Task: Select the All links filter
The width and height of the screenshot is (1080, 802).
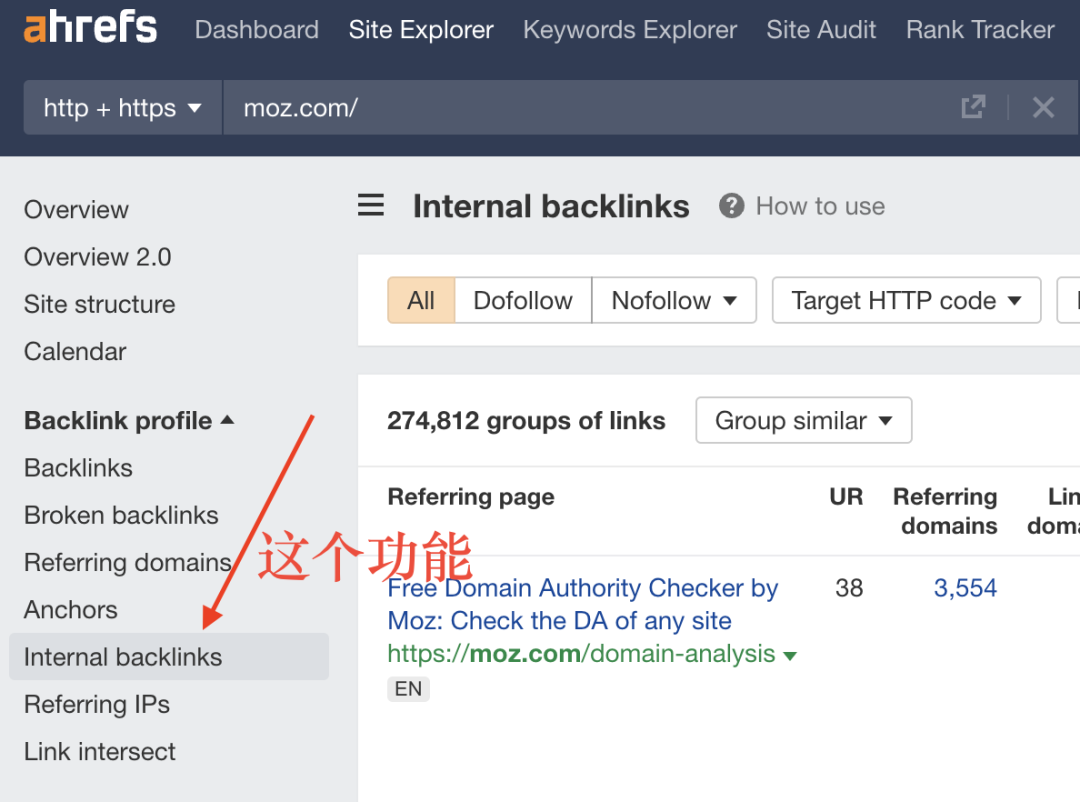Action: (x=421, y=300)
